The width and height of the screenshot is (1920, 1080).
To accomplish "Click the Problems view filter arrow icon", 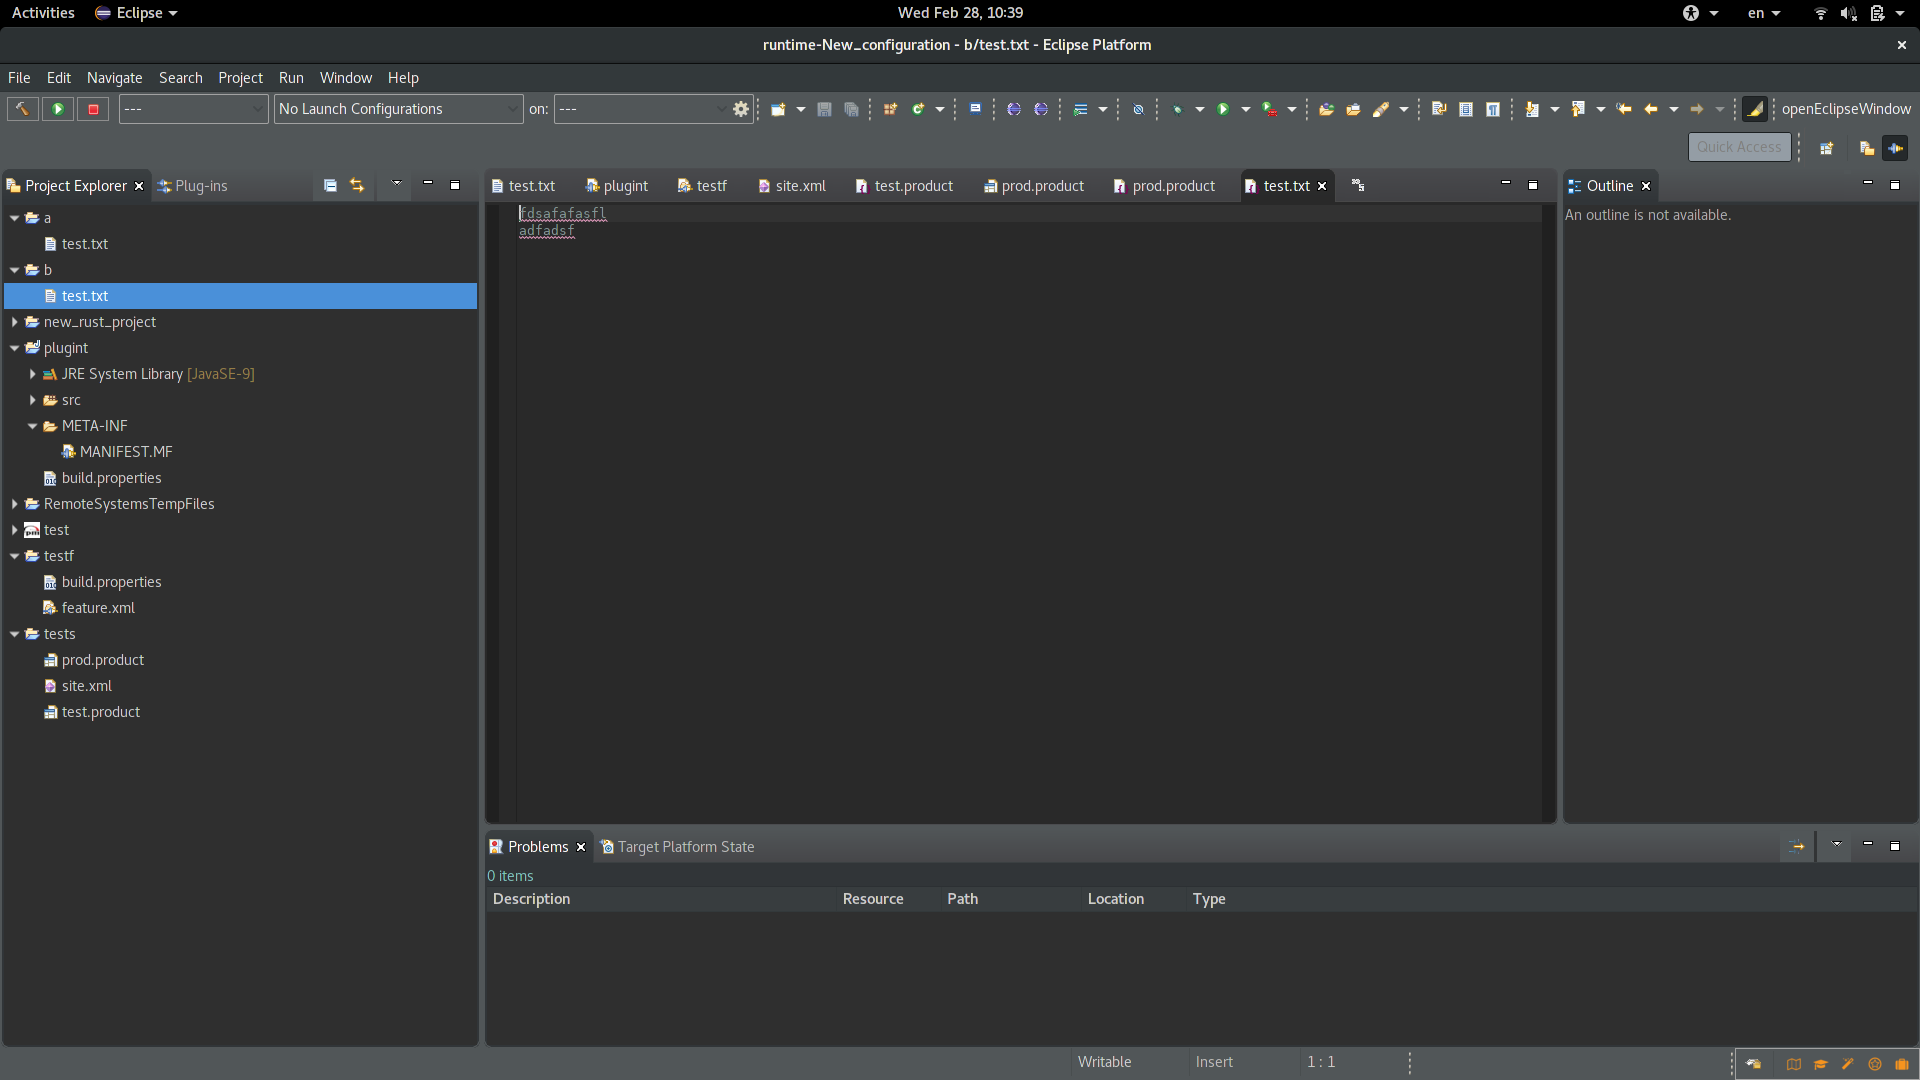I will click(1797, 846).
